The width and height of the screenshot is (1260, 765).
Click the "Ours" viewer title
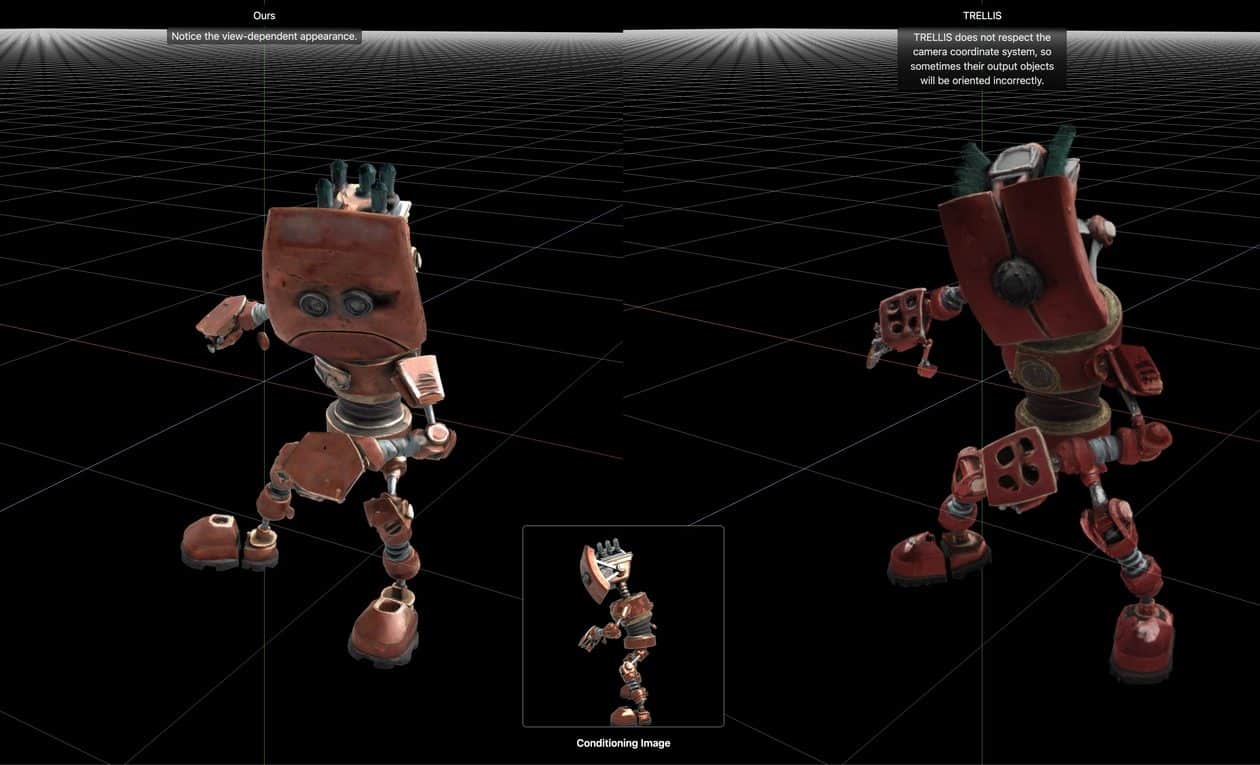pos(264,16)
